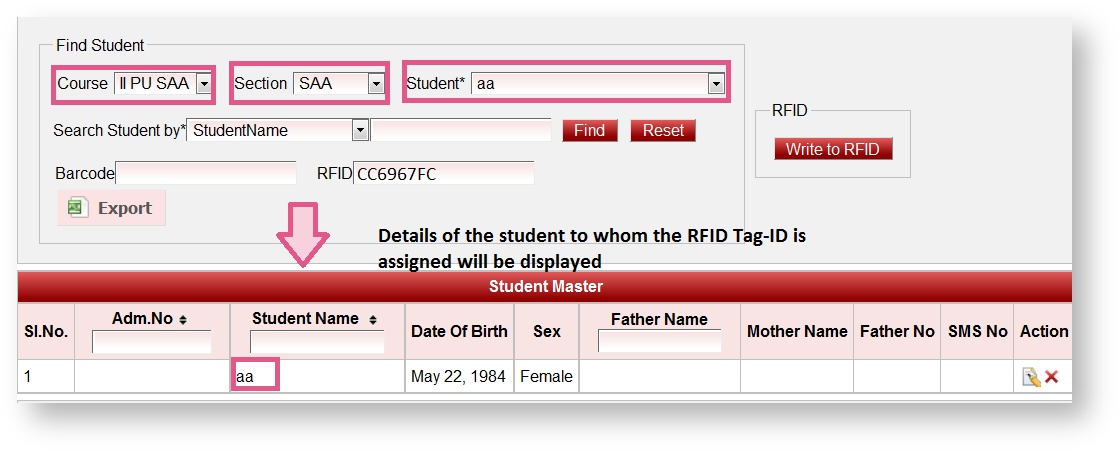Click the Barcode input field
The width and height of the screenshot is (1120, 451).
(206, 173)
